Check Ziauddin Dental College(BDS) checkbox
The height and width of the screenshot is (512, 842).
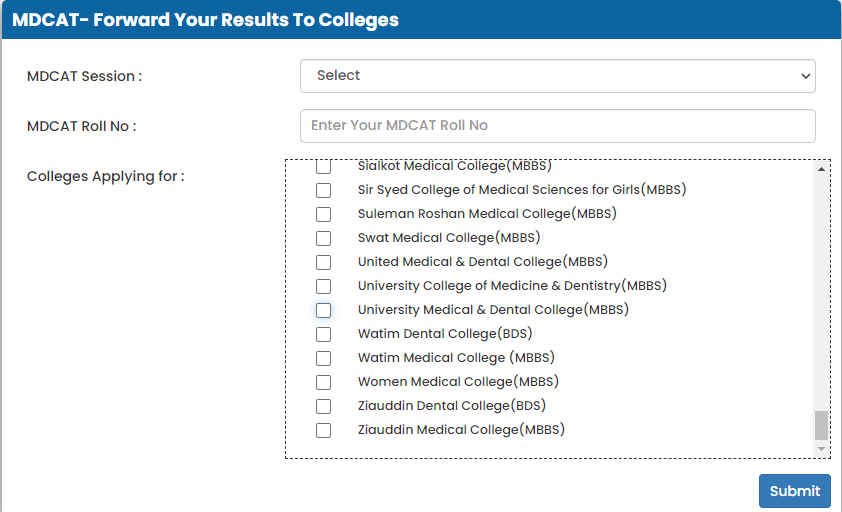[x=323, y=406]
